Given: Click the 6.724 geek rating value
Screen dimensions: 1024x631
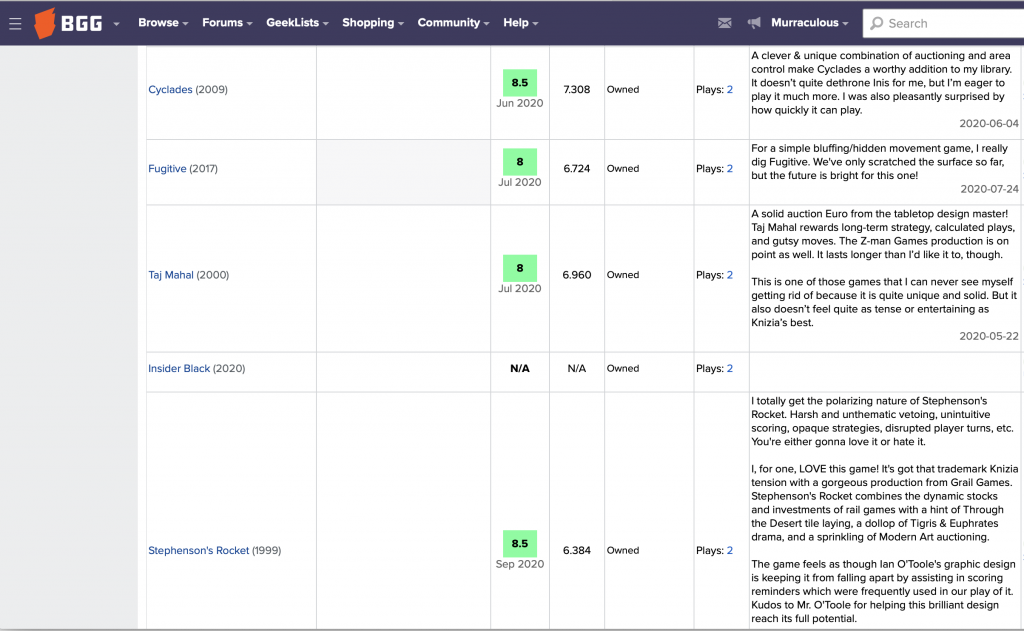Looking at the screenshot, I should coord(577,169).
